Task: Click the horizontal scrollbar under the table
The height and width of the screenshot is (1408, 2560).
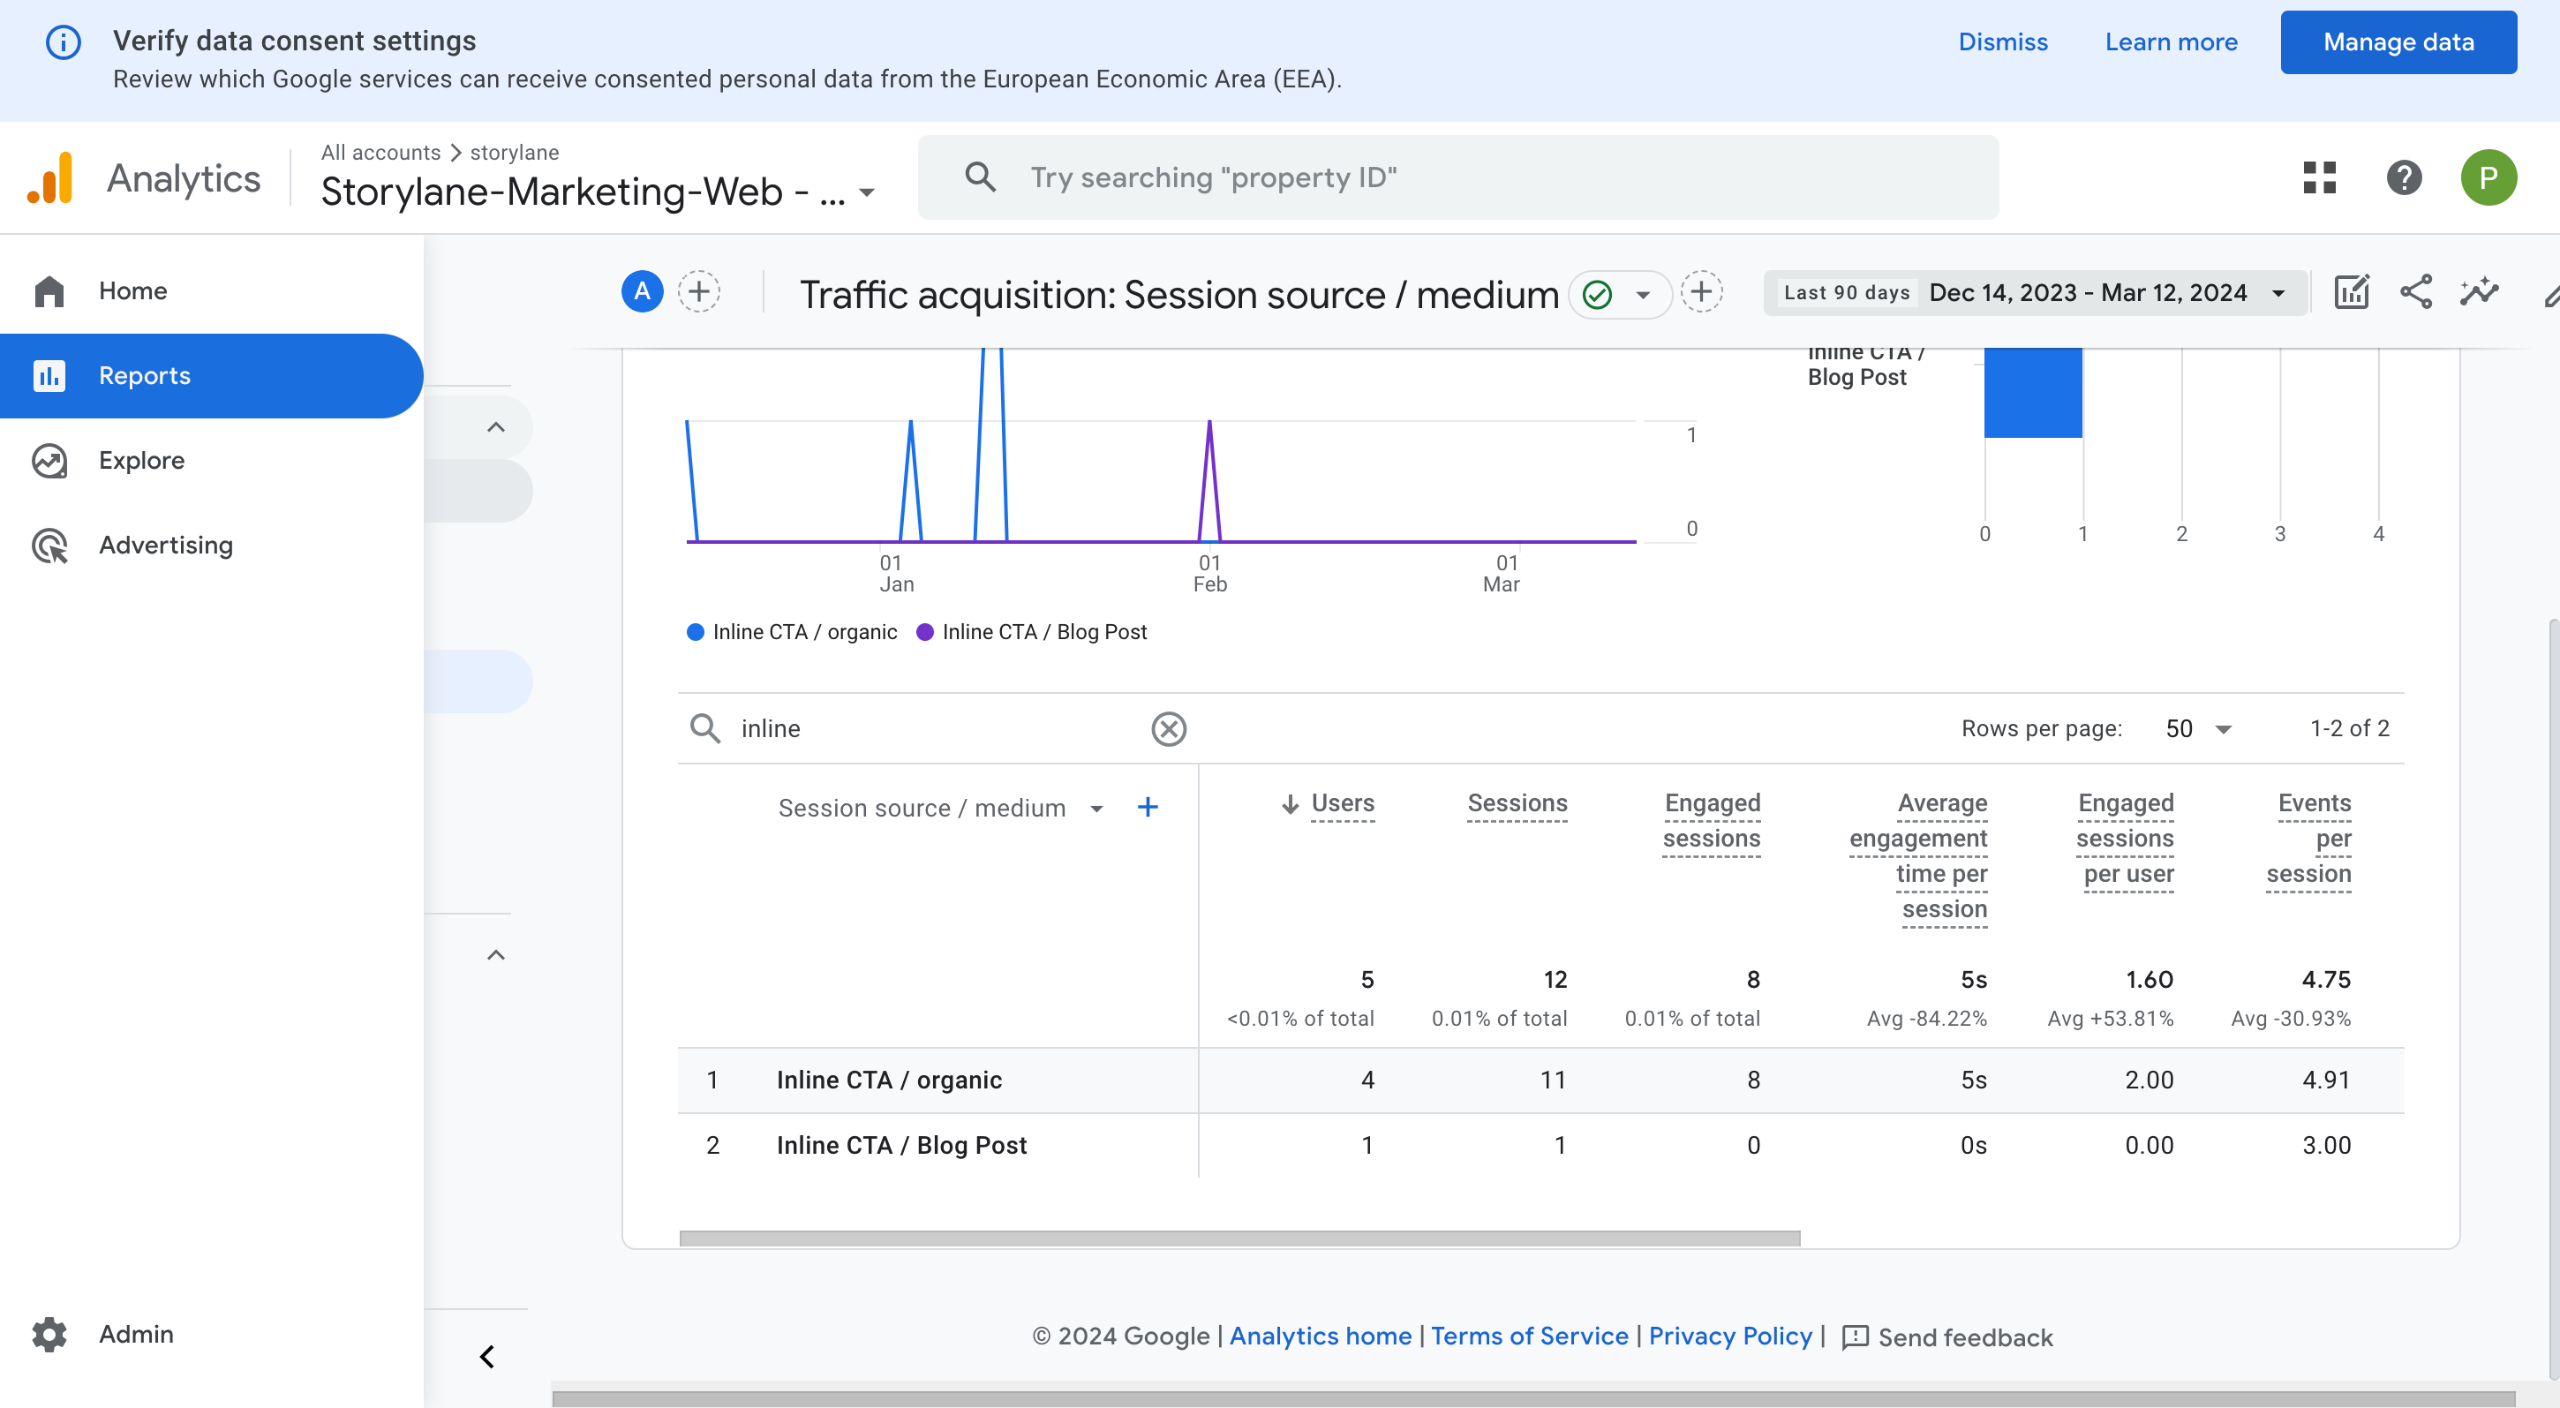Action: [1240, 1238]
